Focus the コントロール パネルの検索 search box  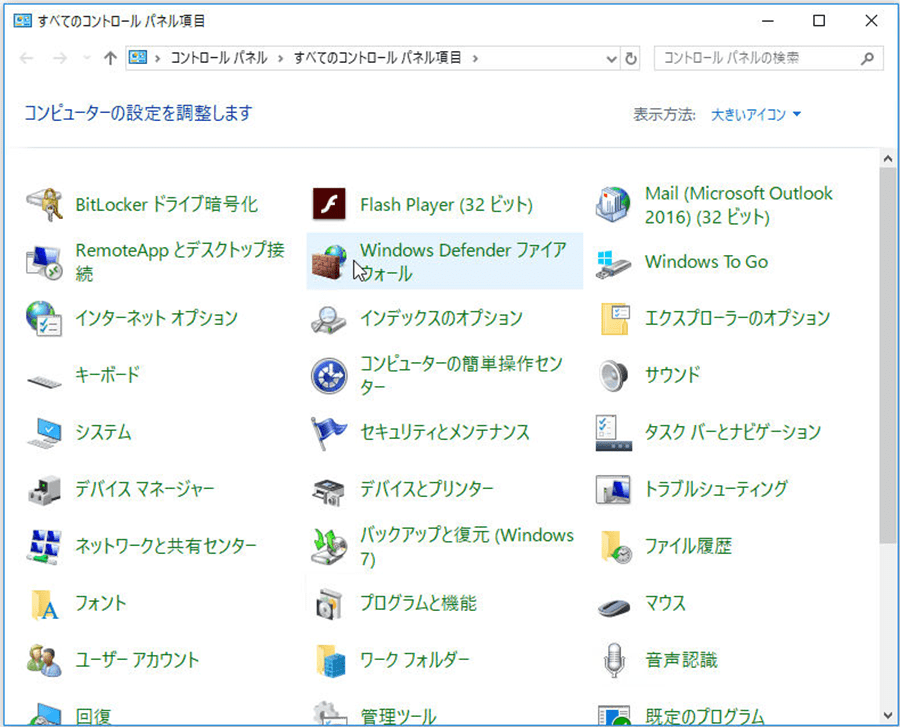point(769,58)
